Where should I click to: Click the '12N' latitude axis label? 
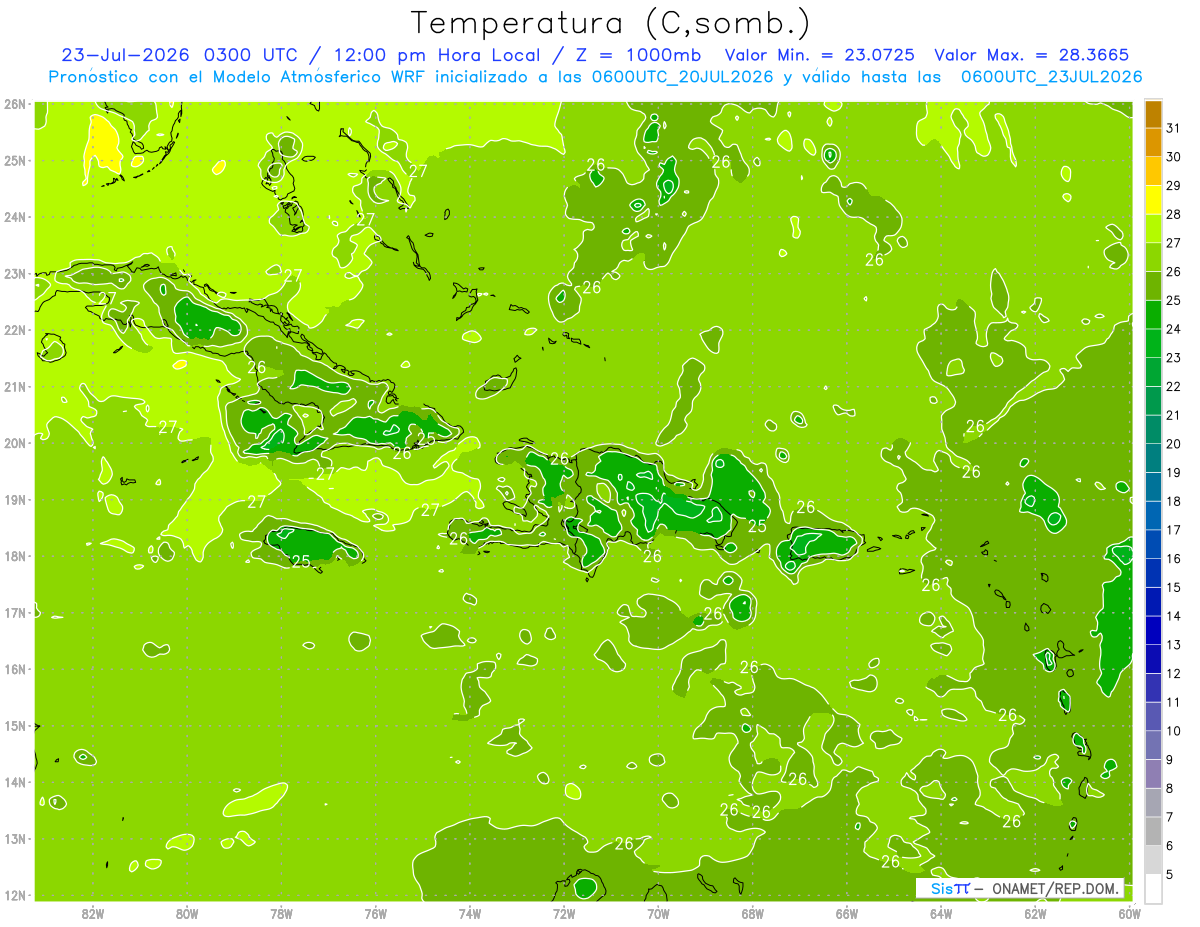14,895
